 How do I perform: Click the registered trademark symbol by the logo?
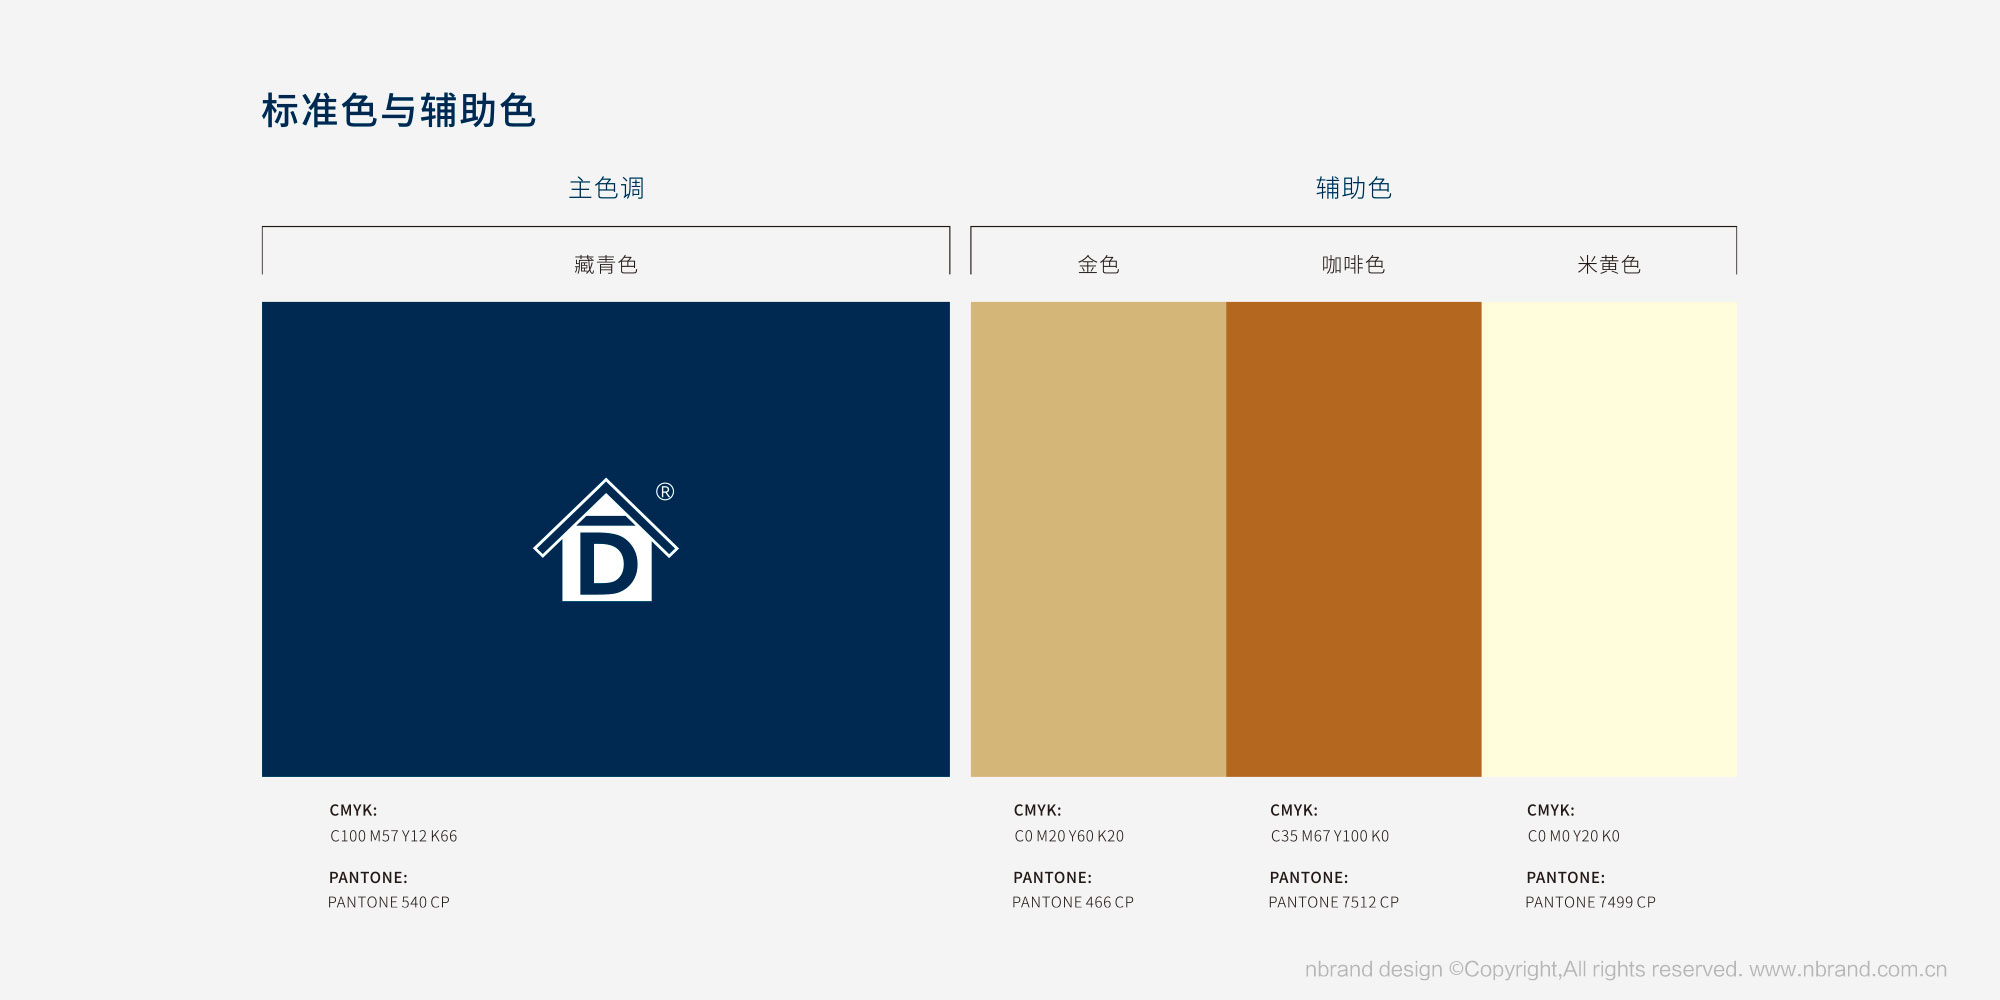(x=665, y=492)
